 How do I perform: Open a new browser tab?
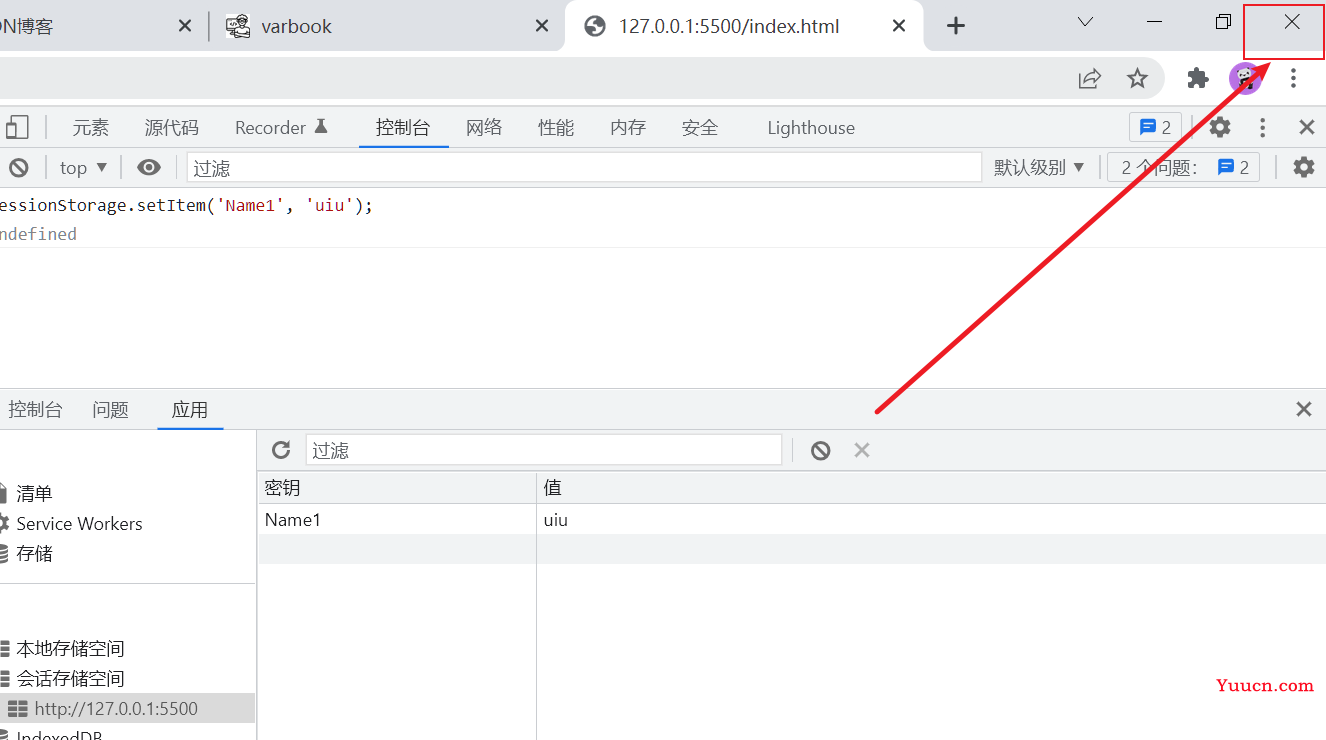click(x=956, y=26)
